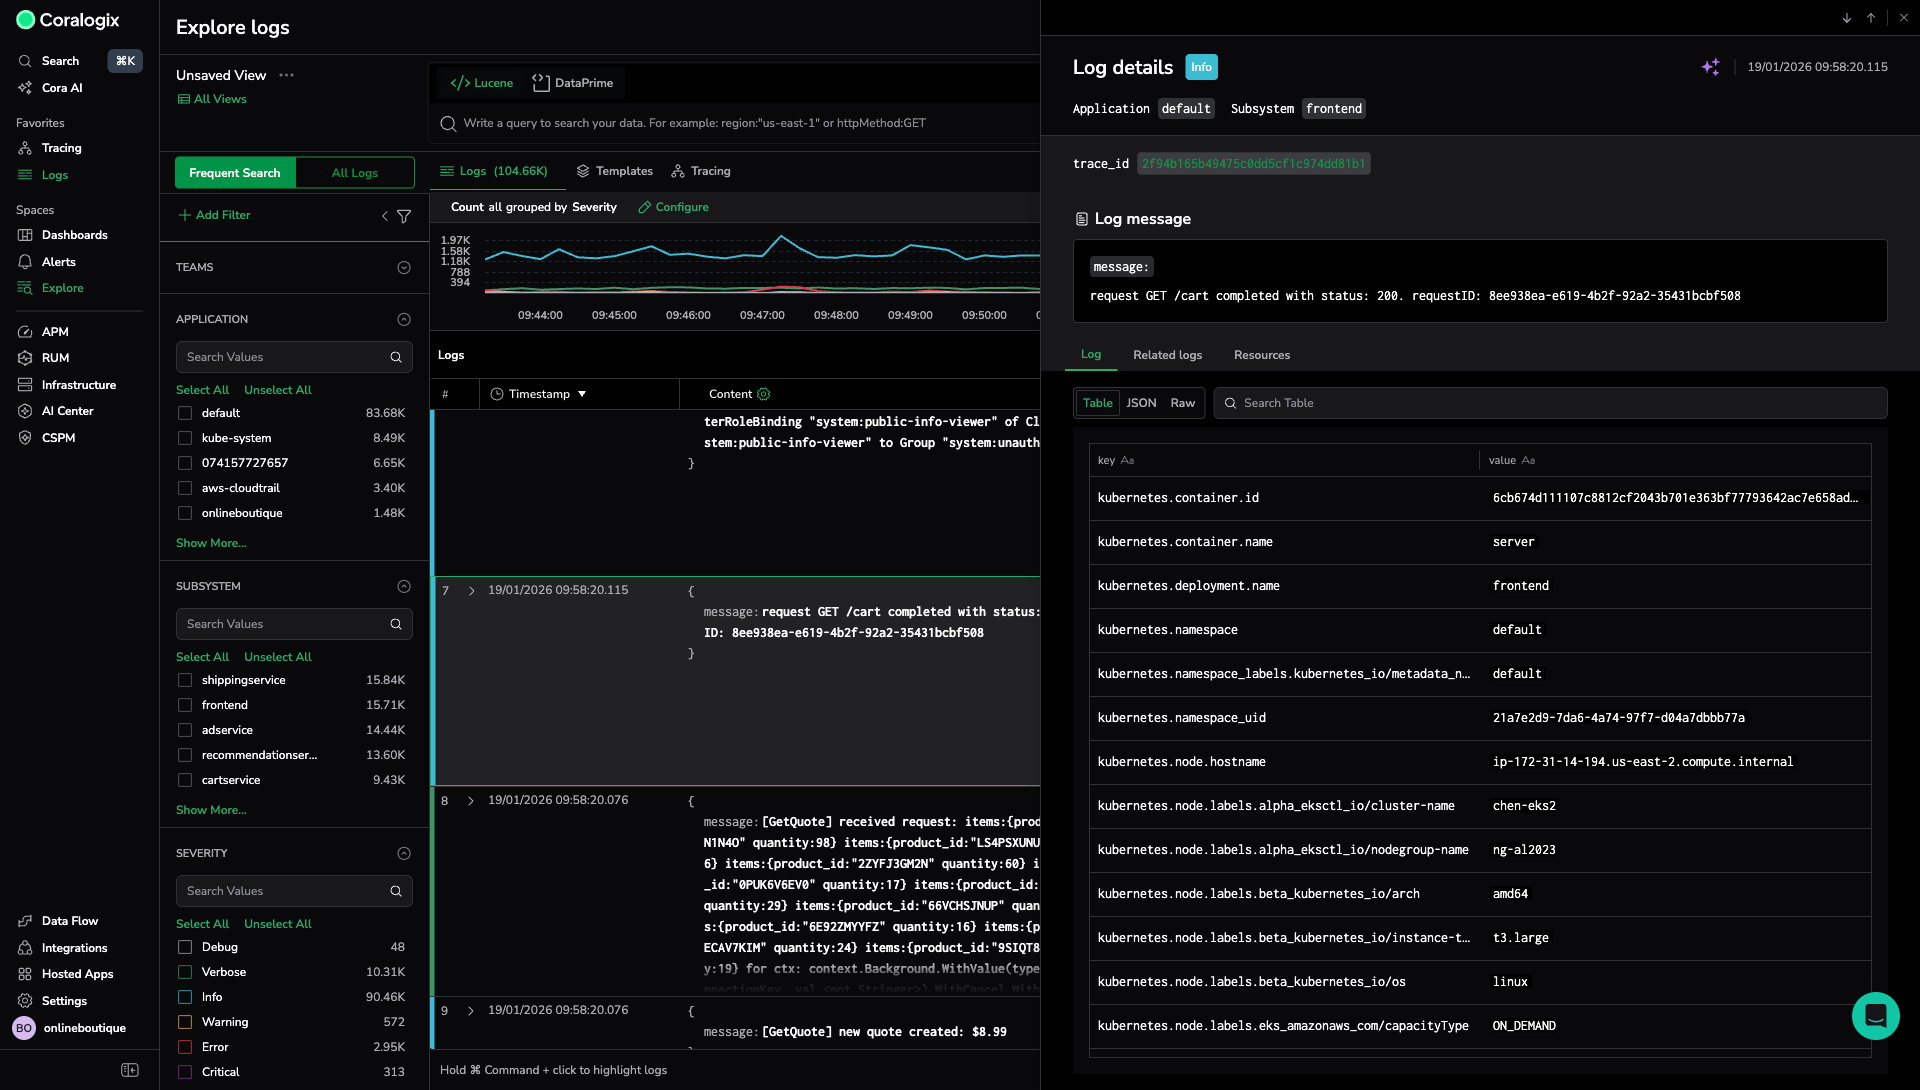Click the All Logs button
Viewport: 1920px width, 1090px height.
click(x=355, y=173)
